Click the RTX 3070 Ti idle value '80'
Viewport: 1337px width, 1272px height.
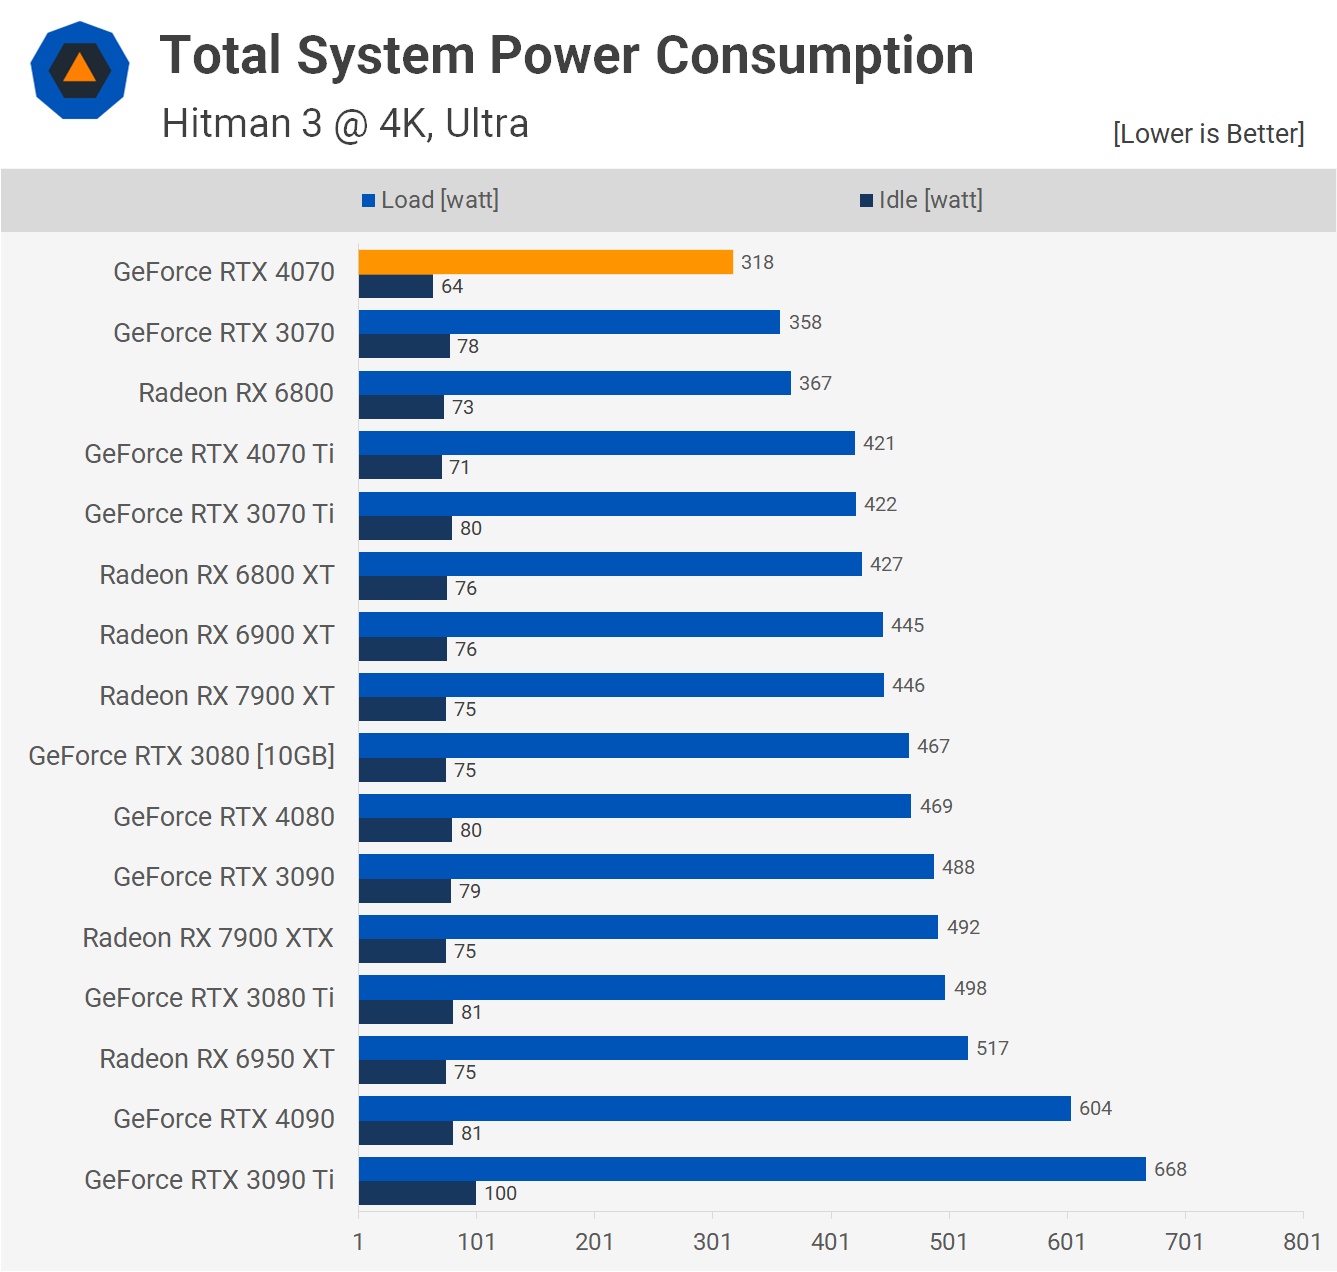point(471,529)
